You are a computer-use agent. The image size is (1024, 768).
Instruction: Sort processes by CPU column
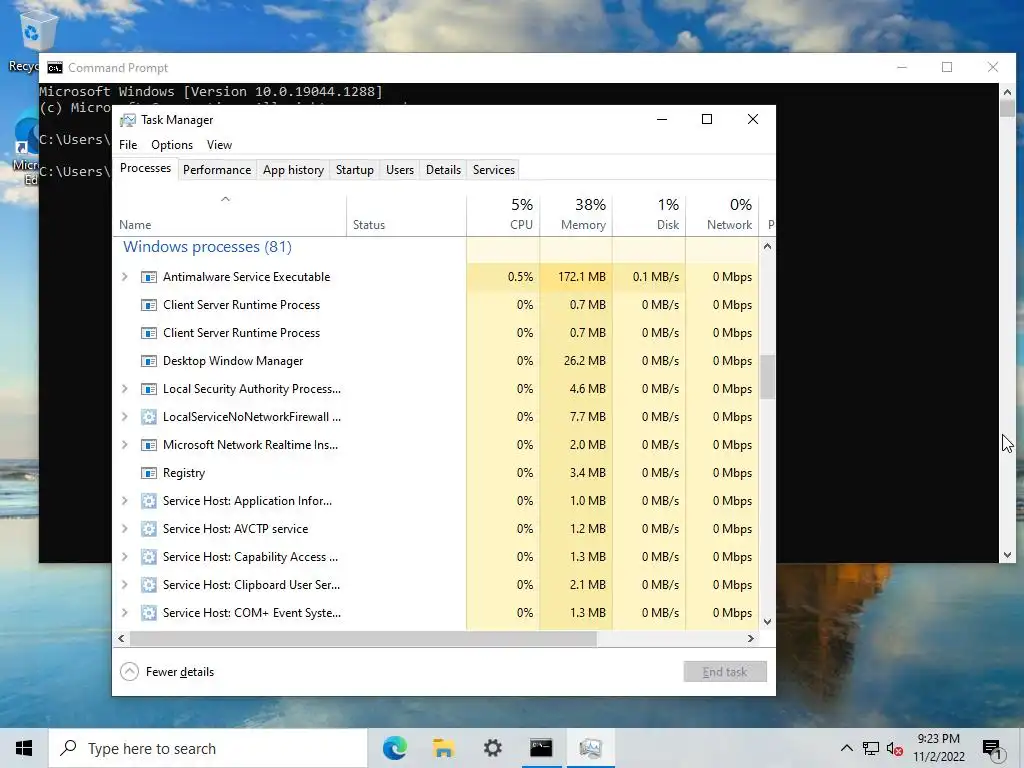pyautogui.click(x=504, y=215)
